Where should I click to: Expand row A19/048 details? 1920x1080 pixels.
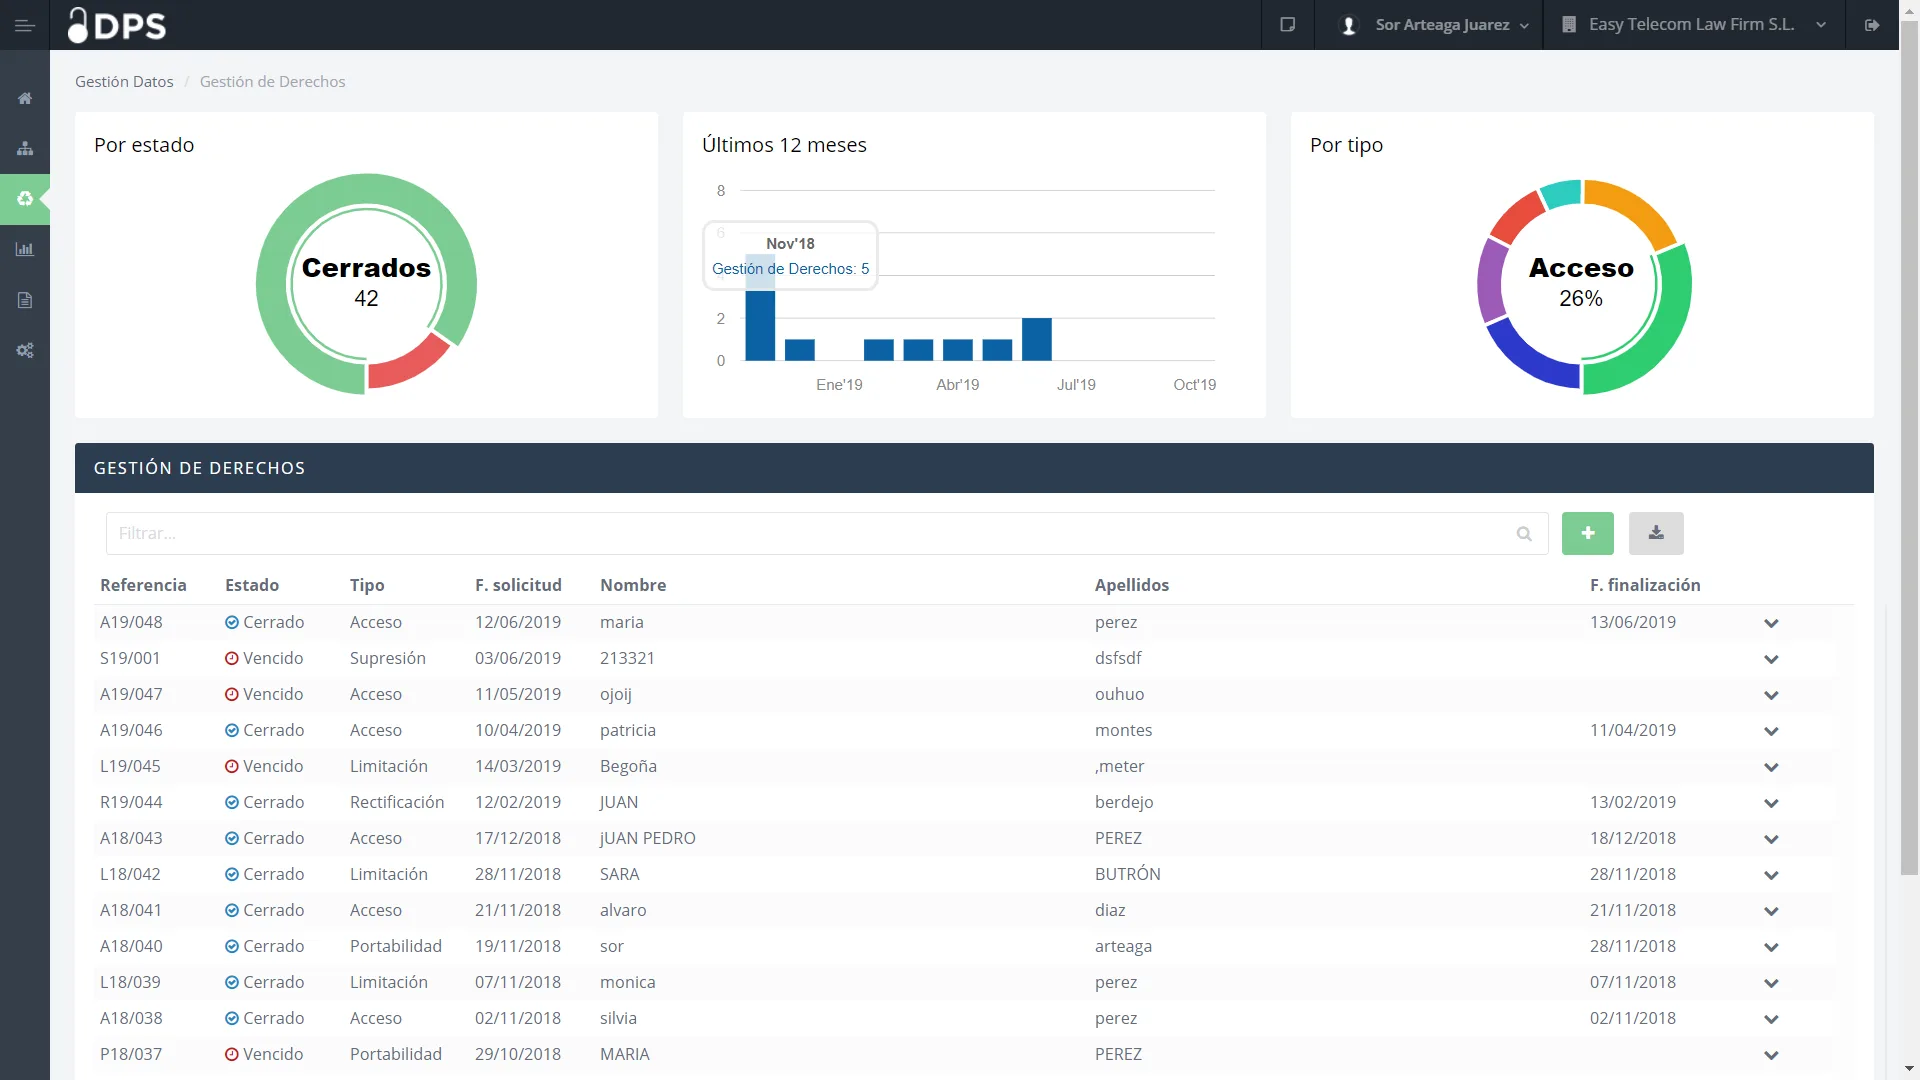(1771, 623)
